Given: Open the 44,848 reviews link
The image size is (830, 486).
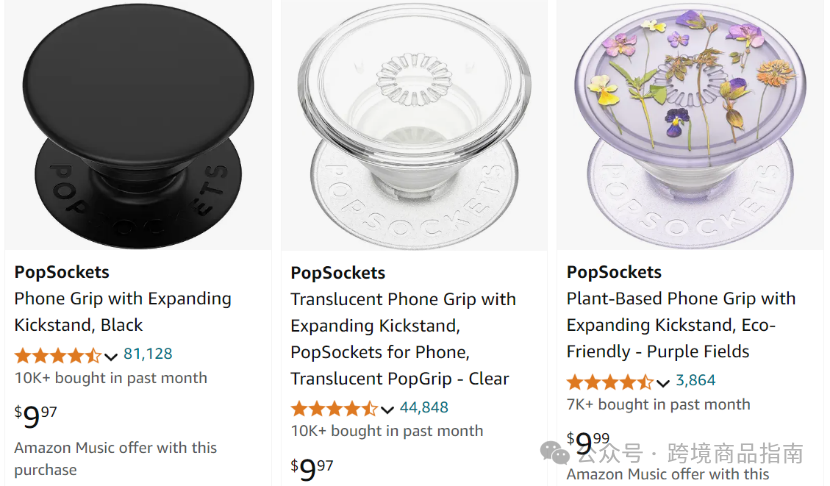Looking at the screenshot, I should (424, 407).
